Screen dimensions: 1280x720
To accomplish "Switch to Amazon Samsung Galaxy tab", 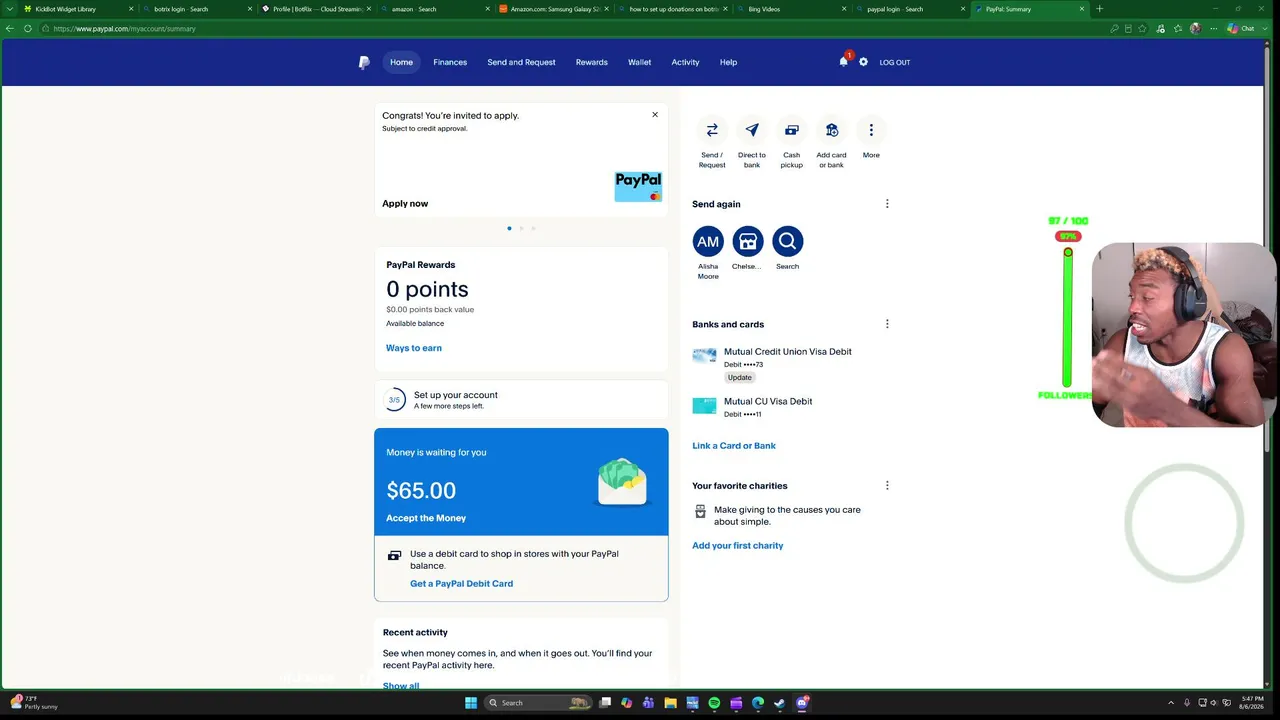I will [553, 9].
